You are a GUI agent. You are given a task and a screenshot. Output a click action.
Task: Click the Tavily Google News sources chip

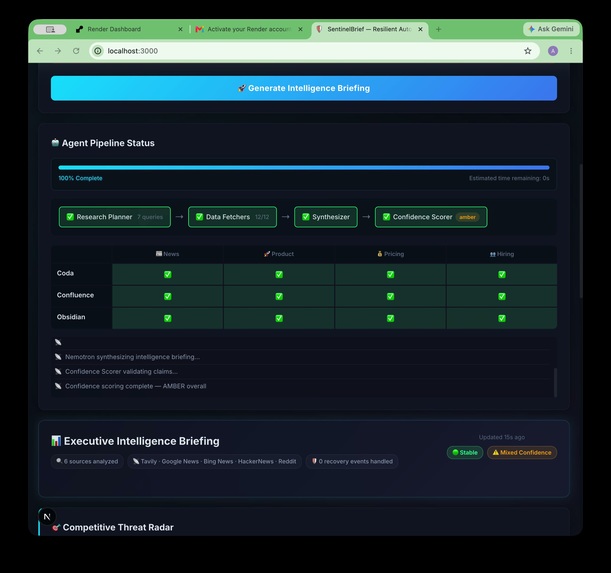pyautogui.click(x=214, y=462)
